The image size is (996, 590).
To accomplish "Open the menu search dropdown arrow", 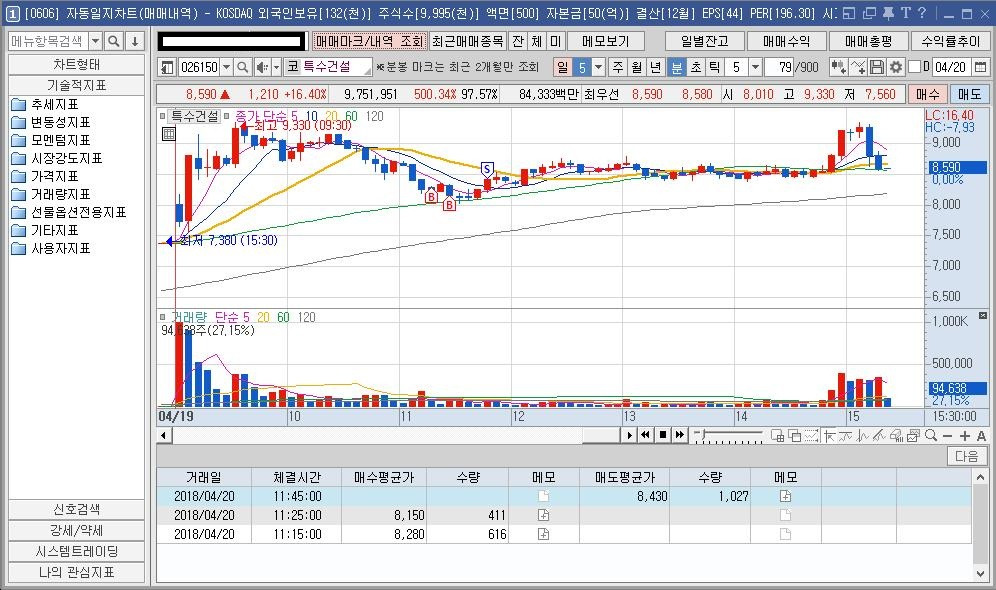I will point(95,41).
